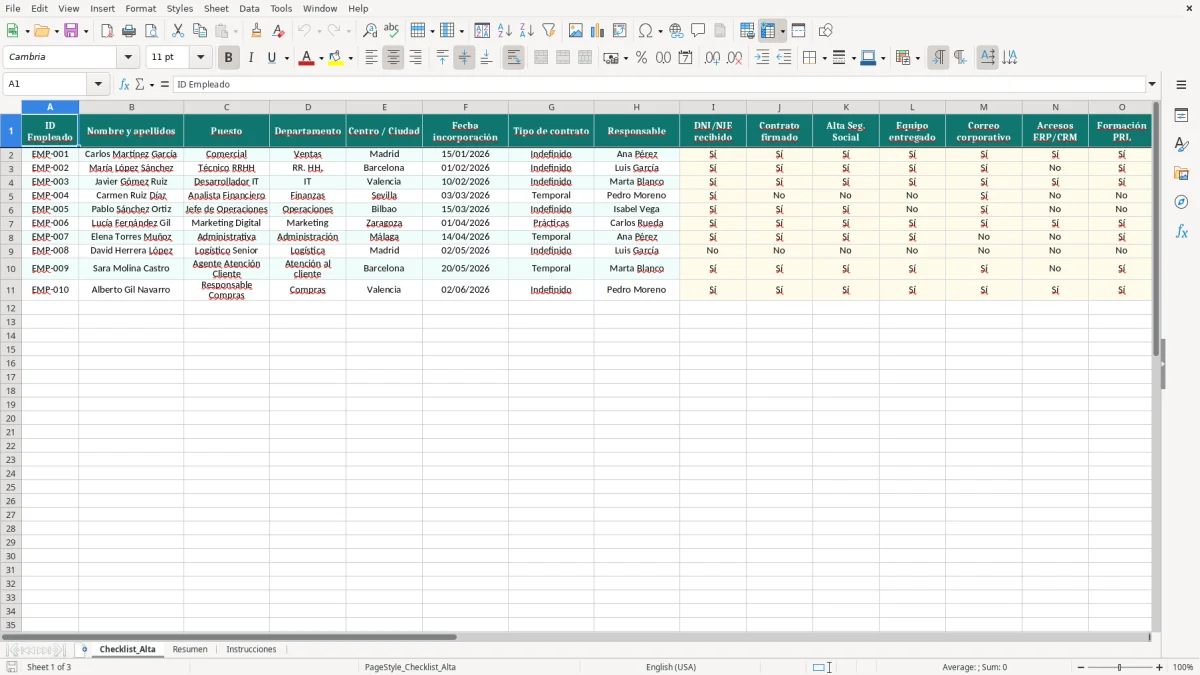Insert a comment
This screenshot has height=675, width=1200.
[698, 31]
